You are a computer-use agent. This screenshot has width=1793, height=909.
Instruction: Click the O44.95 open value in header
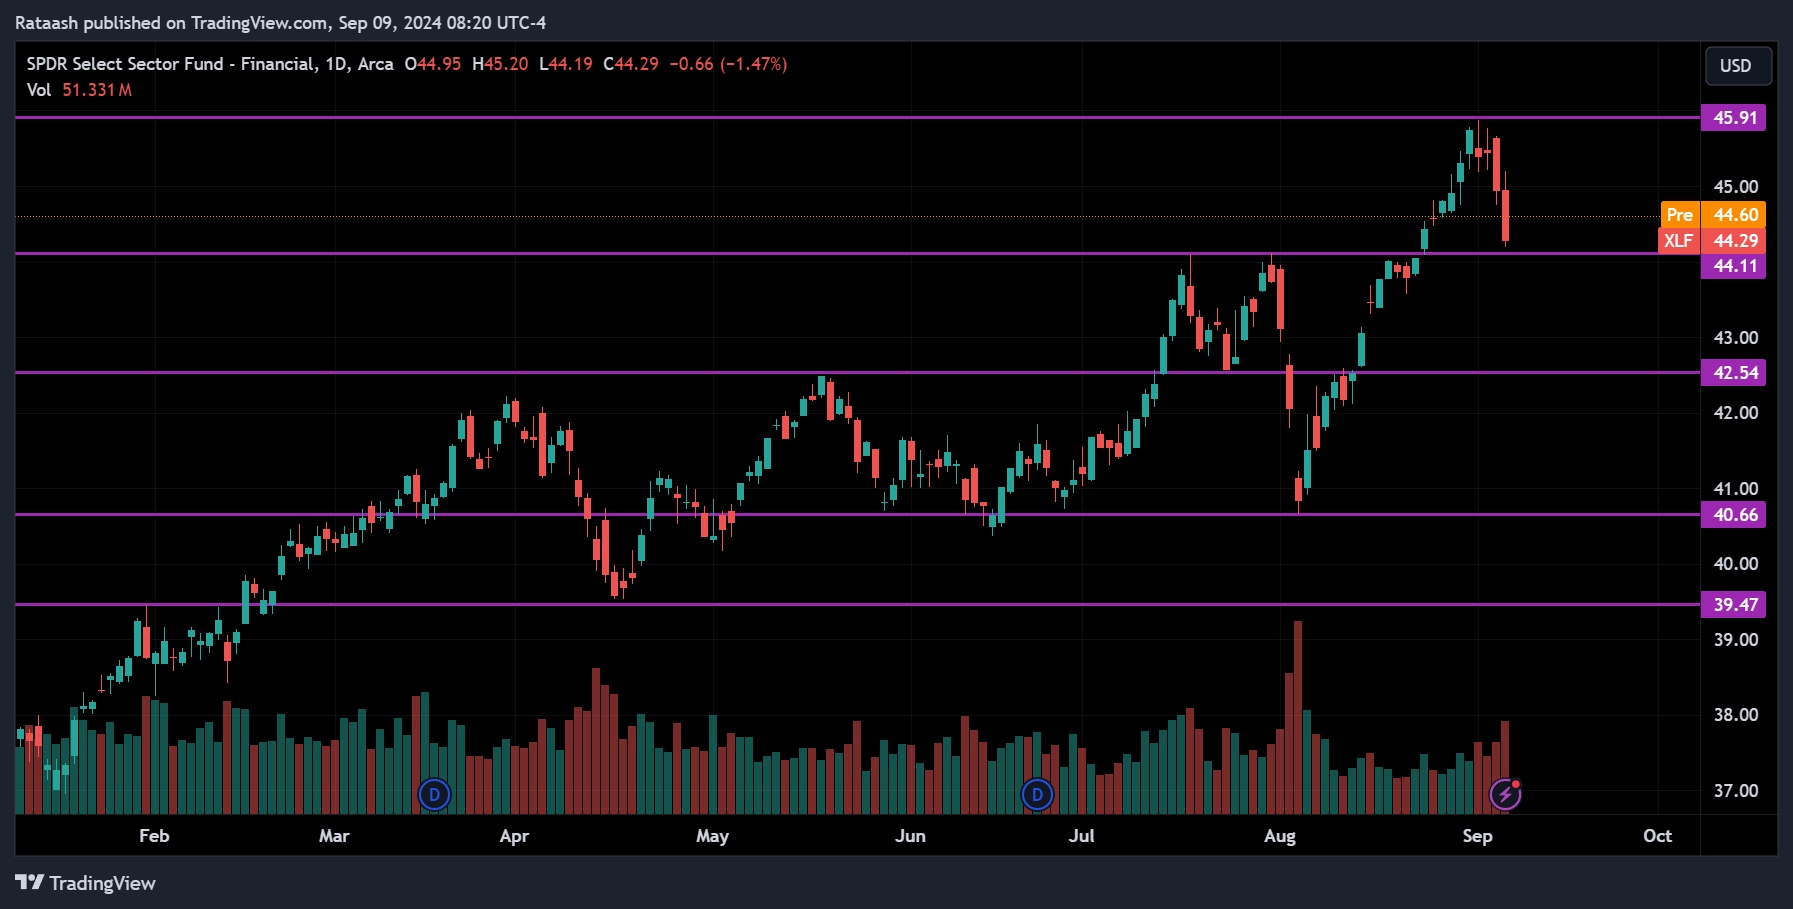click(x=433, y=64)
